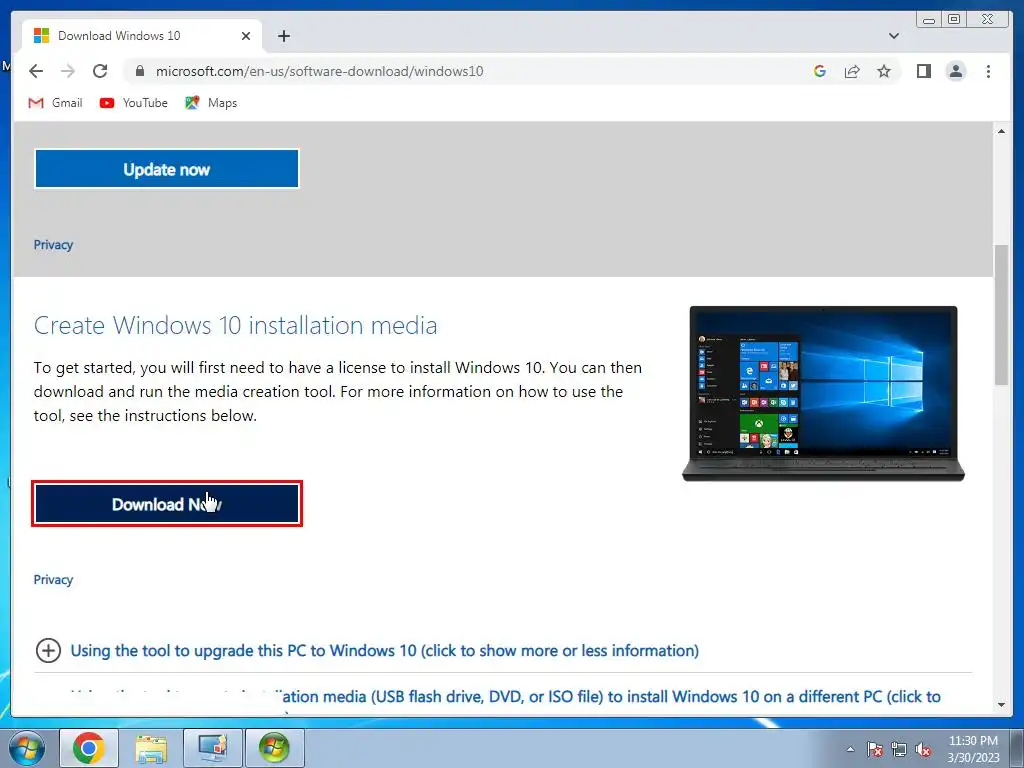The image size is (1024, 768).
Task: Bookmark this page with the star icon
Action: tap(884, 71)
